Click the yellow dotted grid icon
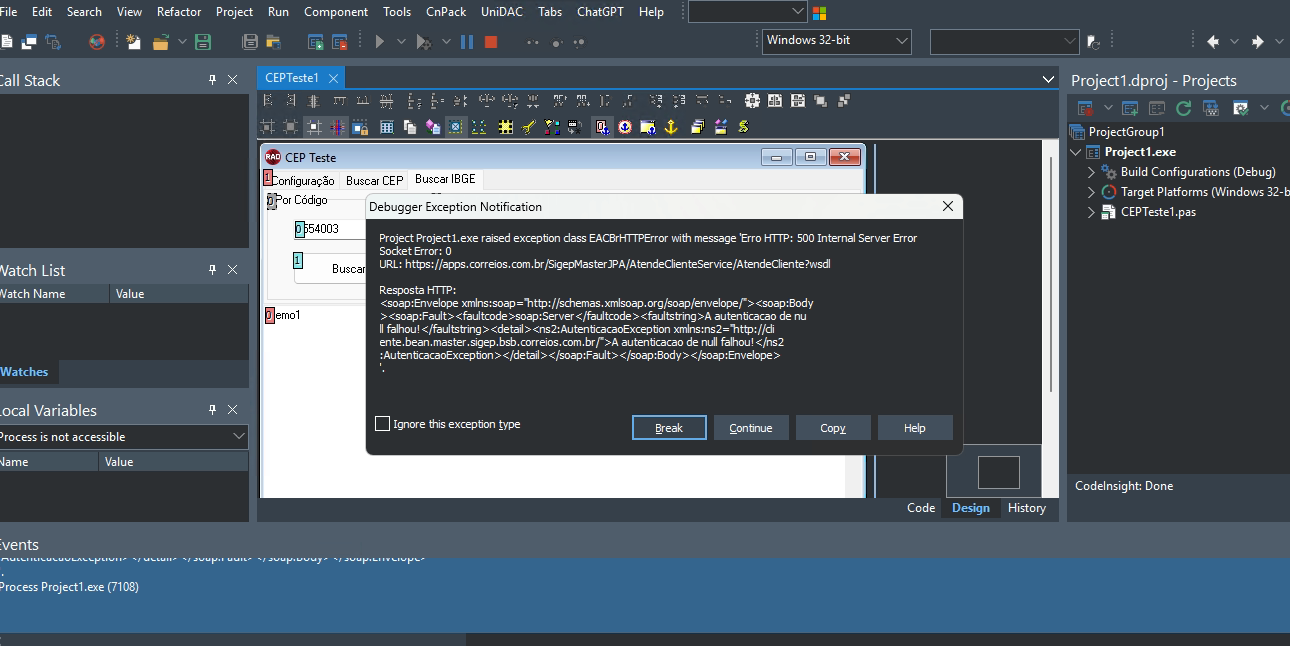This screenshot has width=1290, height=646. [x=506, y=127]
